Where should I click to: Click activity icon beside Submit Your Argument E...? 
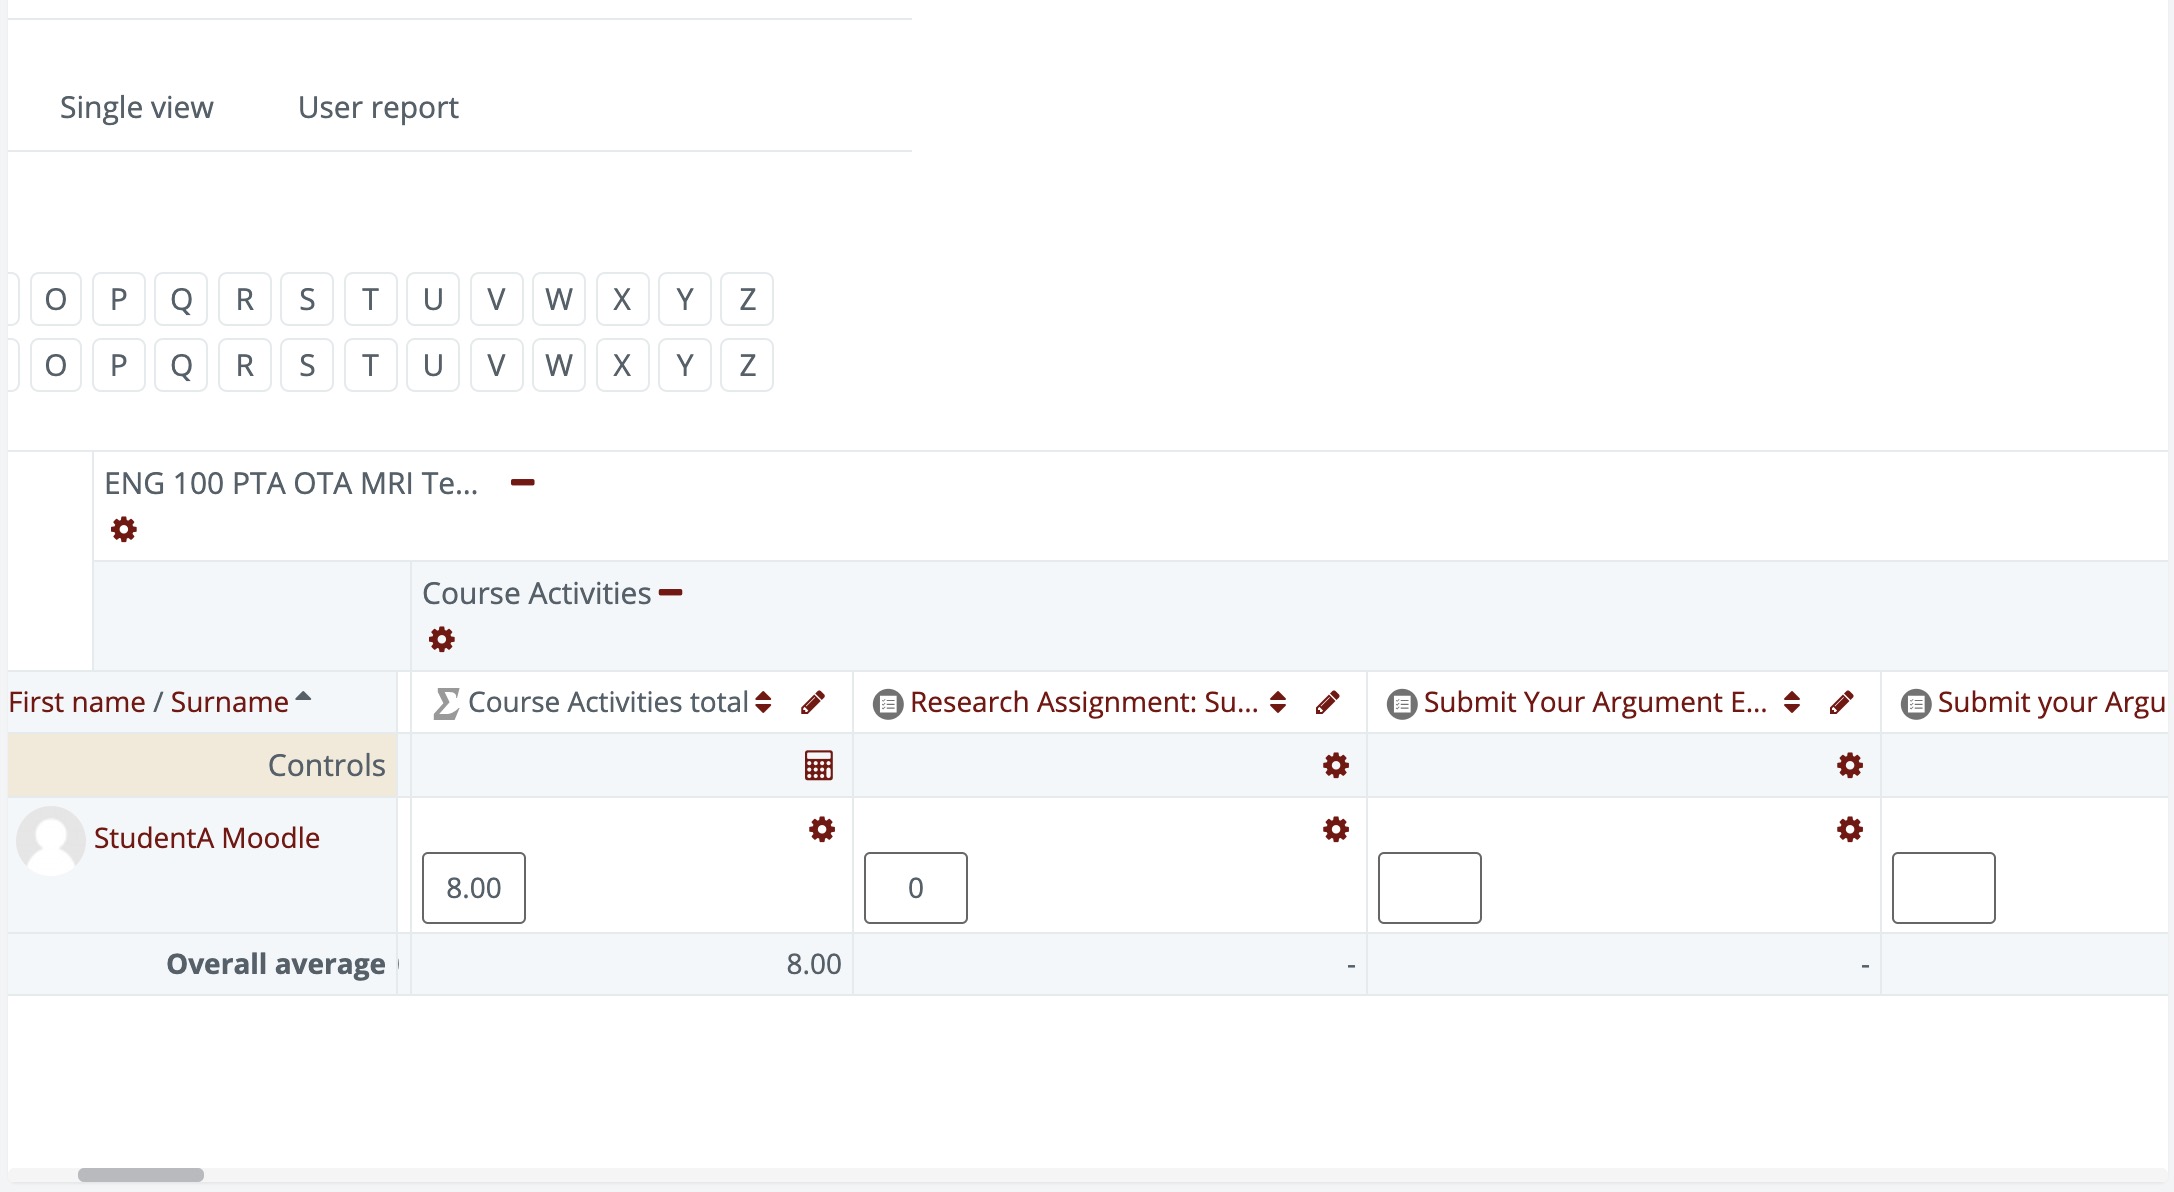(1401, 702)
